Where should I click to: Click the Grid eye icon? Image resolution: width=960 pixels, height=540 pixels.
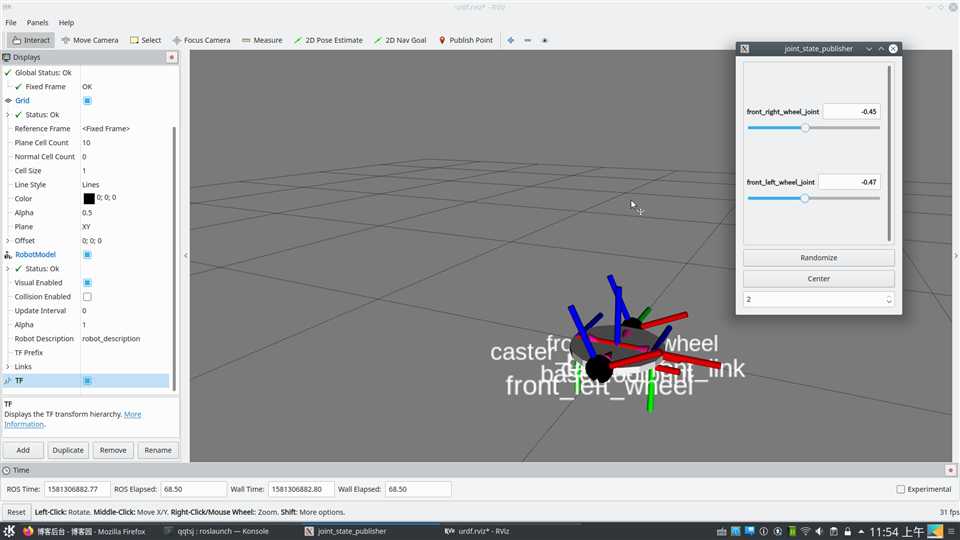click(8, 100)
